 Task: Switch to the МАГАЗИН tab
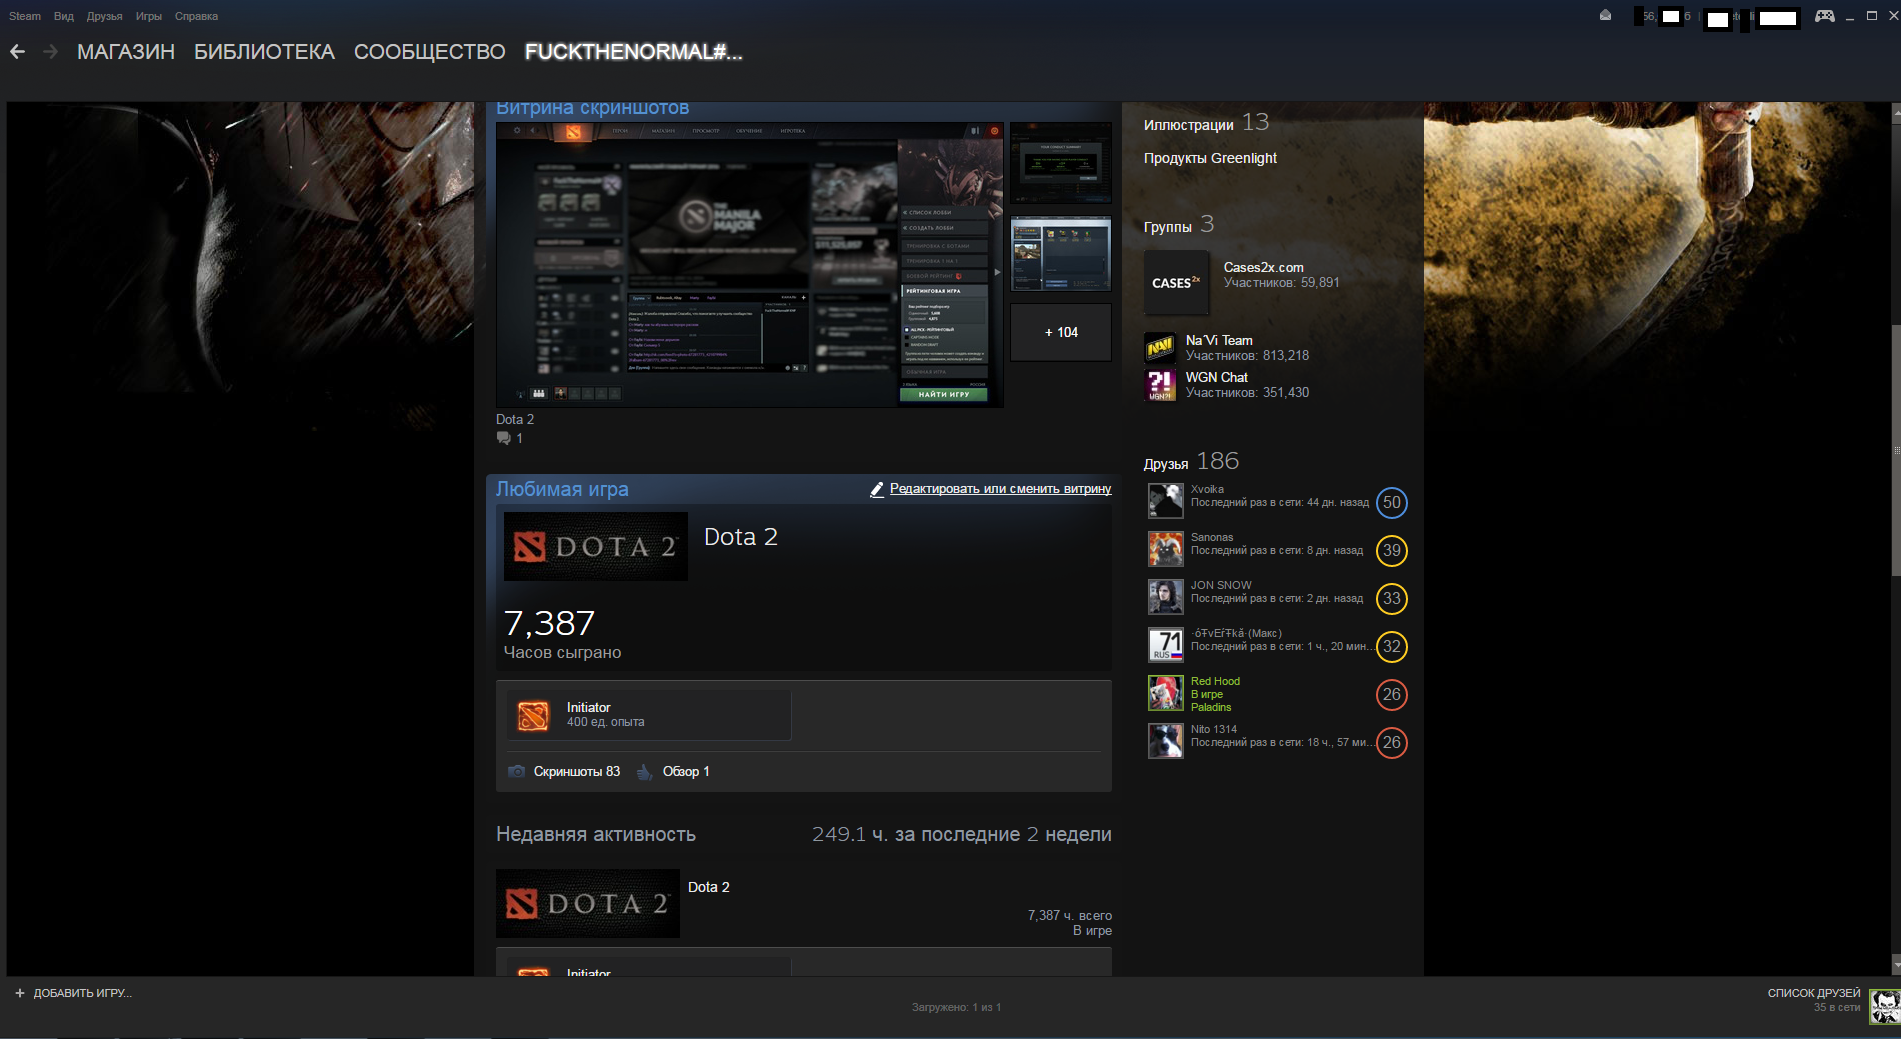click(126, 52)
